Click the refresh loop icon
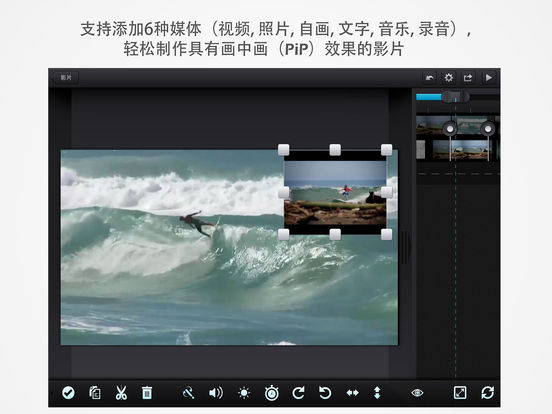 (x=487, y=393)
